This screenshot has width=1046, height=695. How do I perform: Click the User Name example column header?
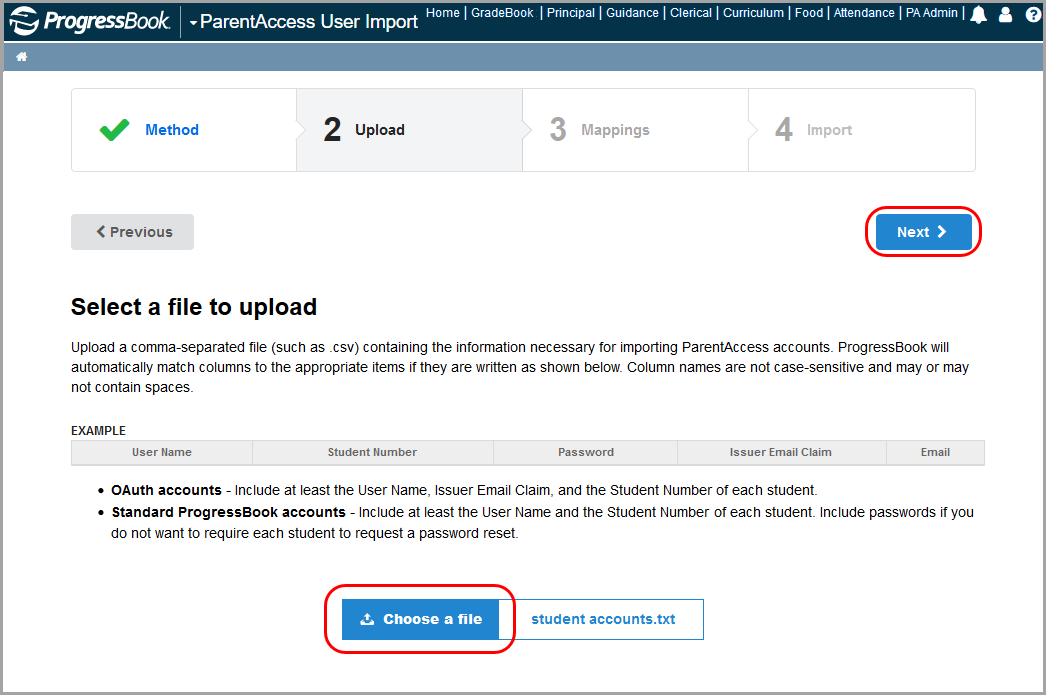click(x=161, y=452)
